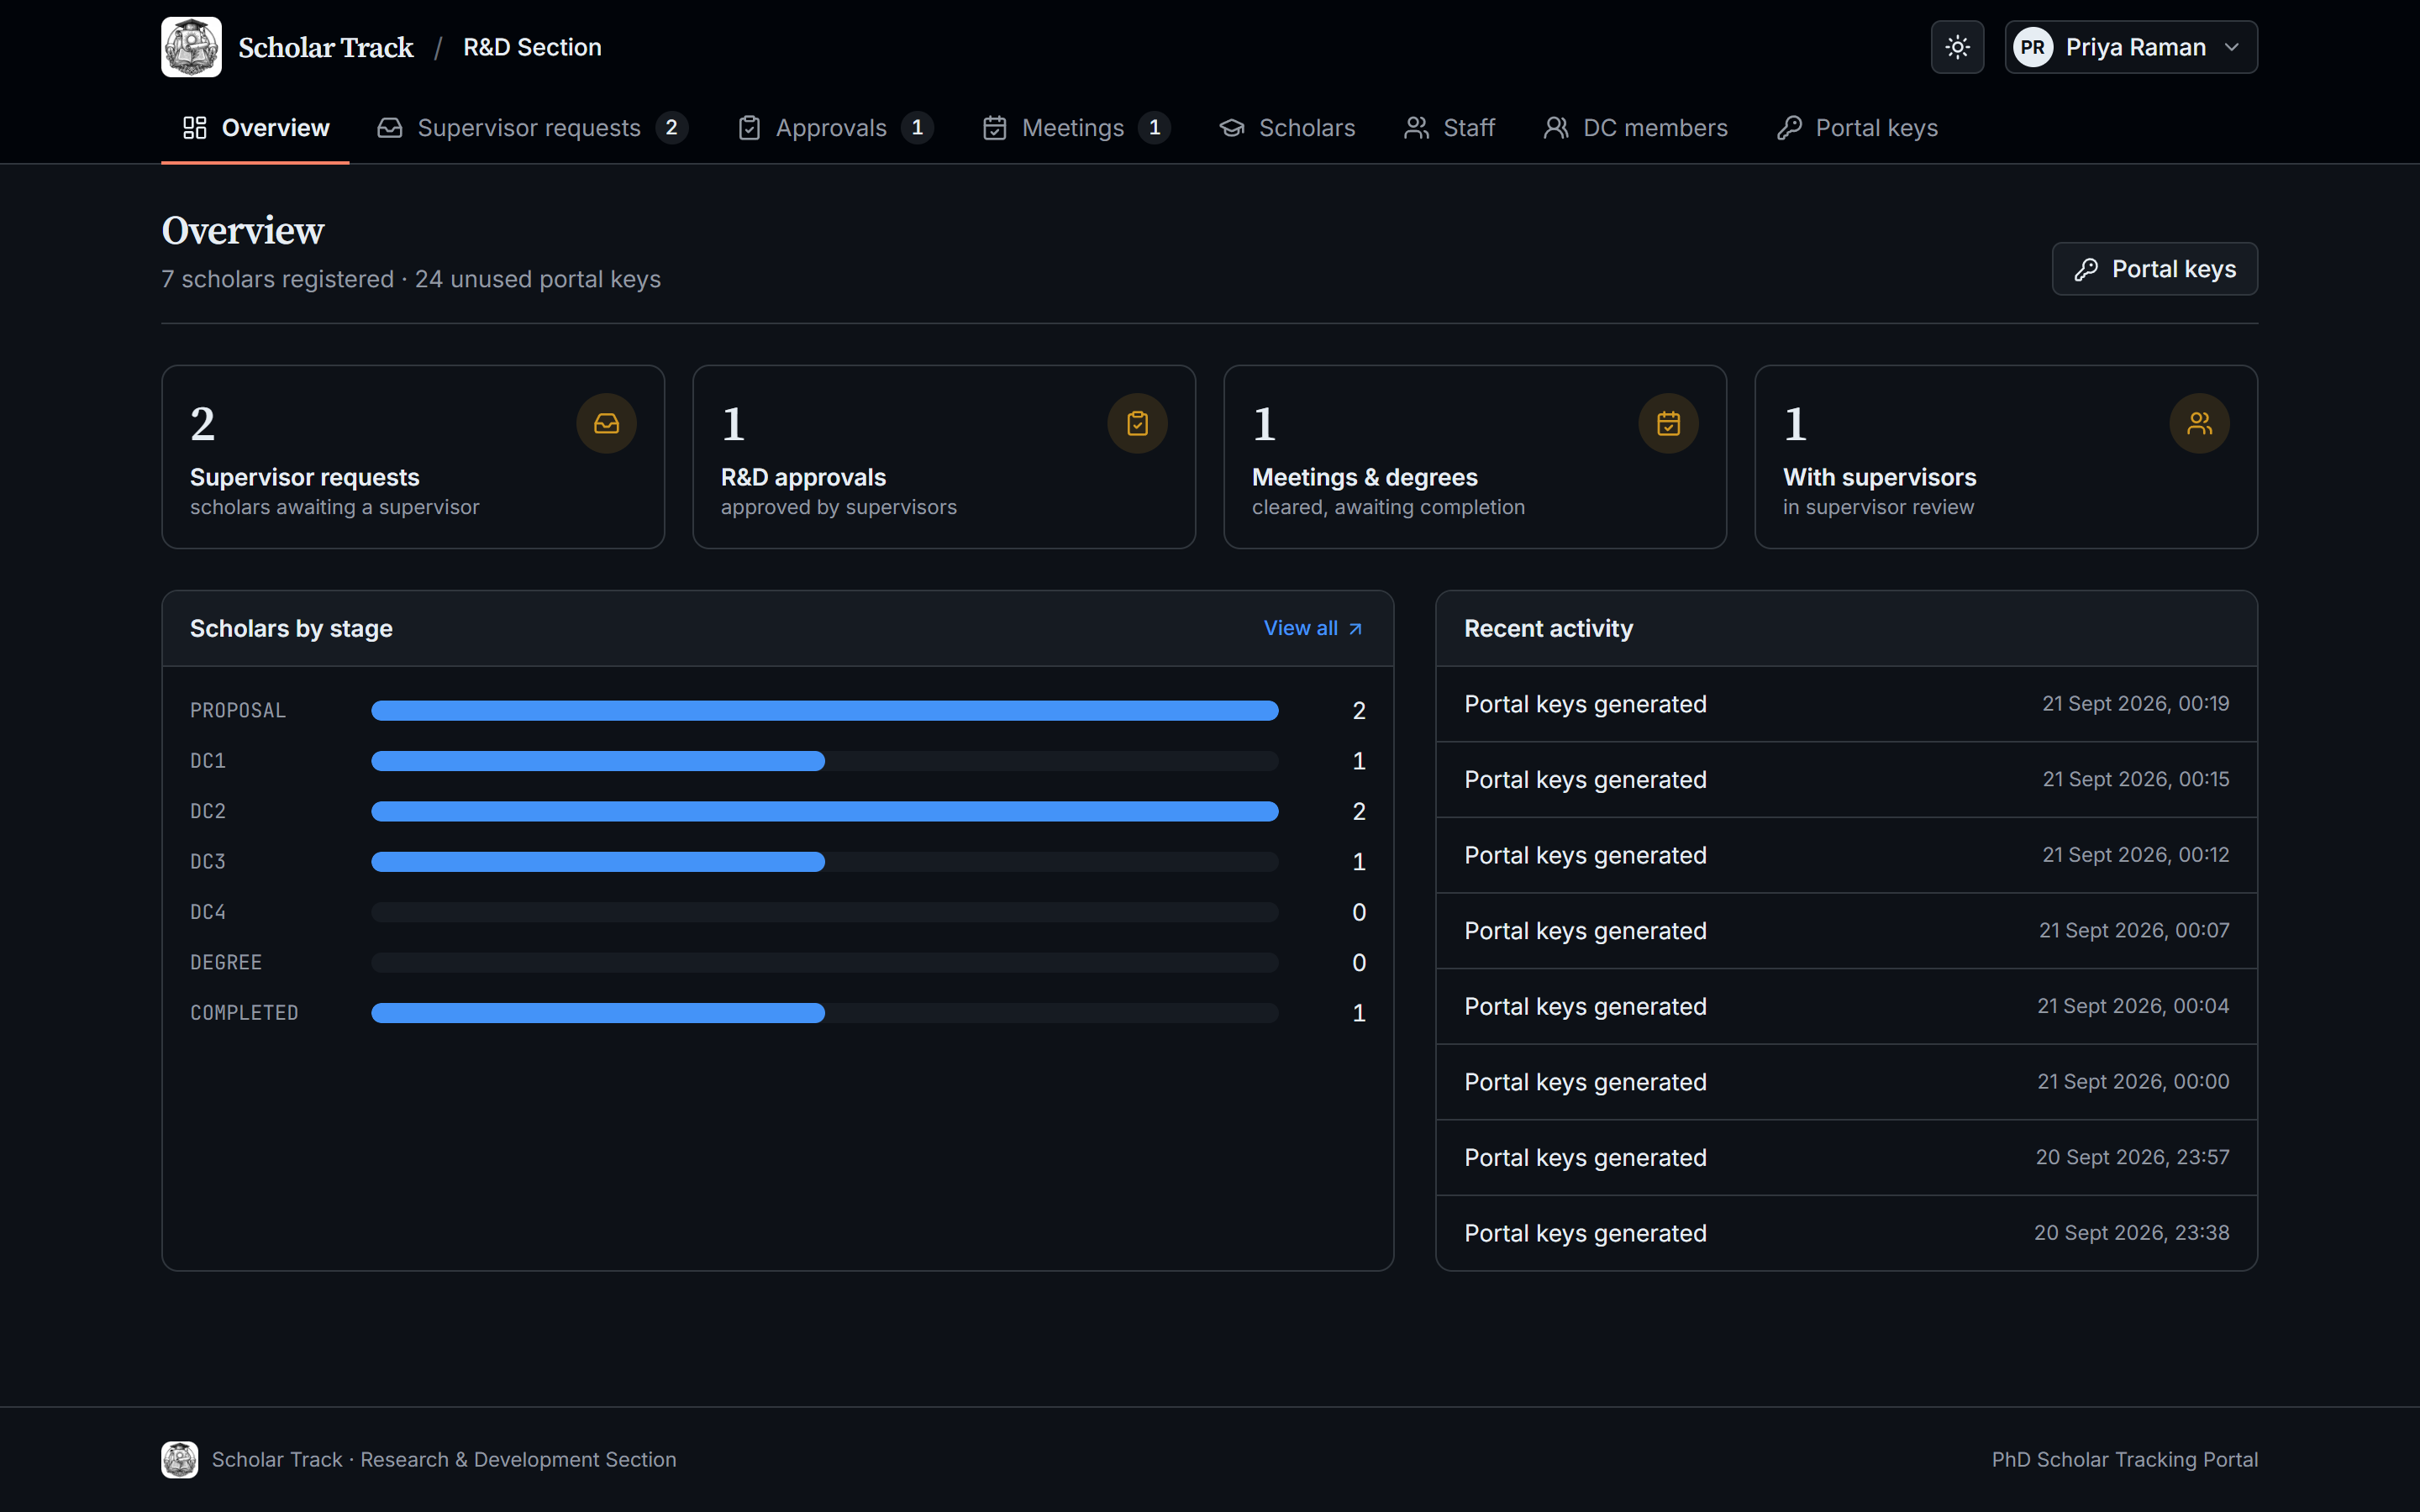Click the DEGREE stage label
The image size is (2420, 1512).
click(x=226, y=962)
